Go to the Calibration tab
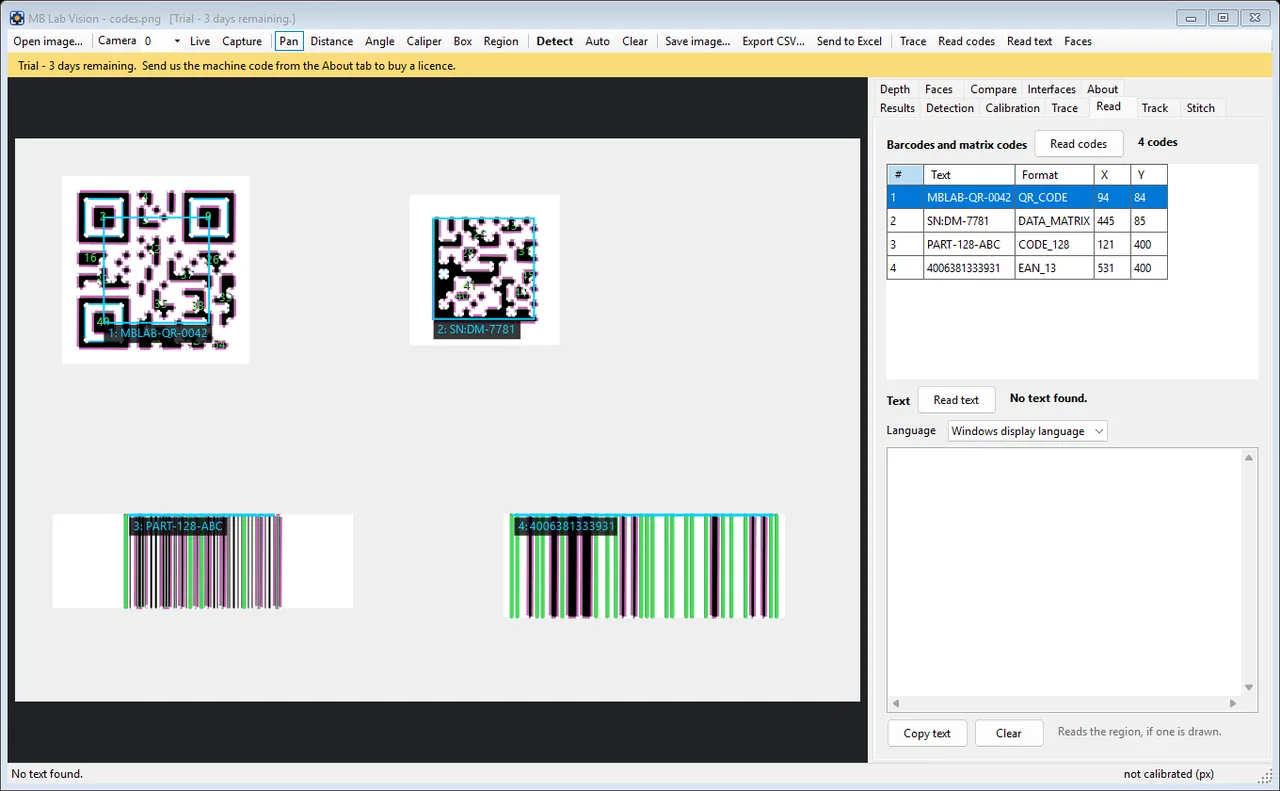The width and height of the screenshot is (1280, 791). point(1013,108)
